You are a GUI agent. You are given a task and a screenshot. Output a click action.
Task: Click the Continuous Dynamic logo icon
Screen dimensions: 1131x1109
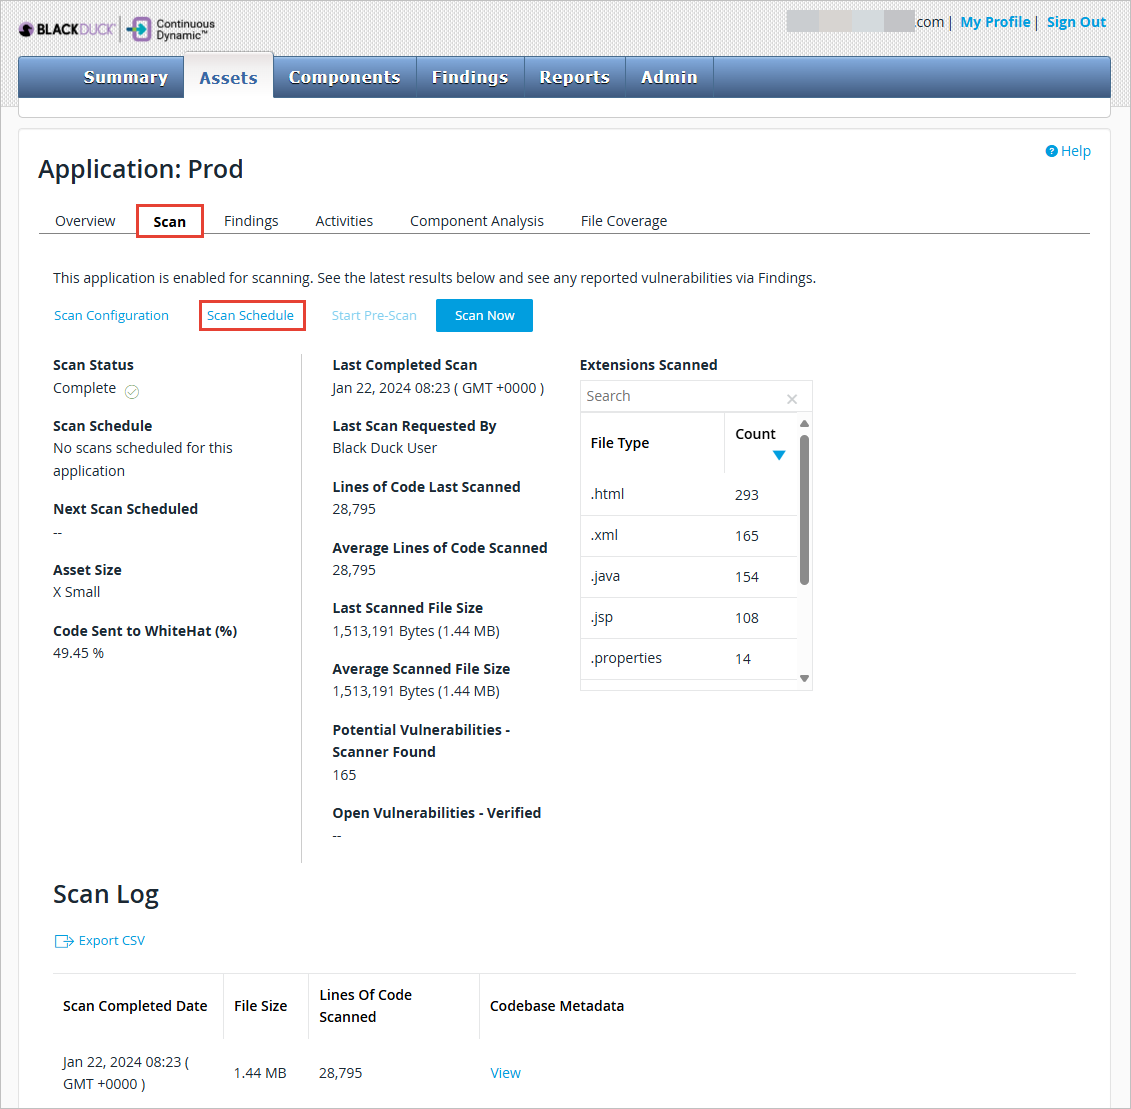tap(139, 30)
